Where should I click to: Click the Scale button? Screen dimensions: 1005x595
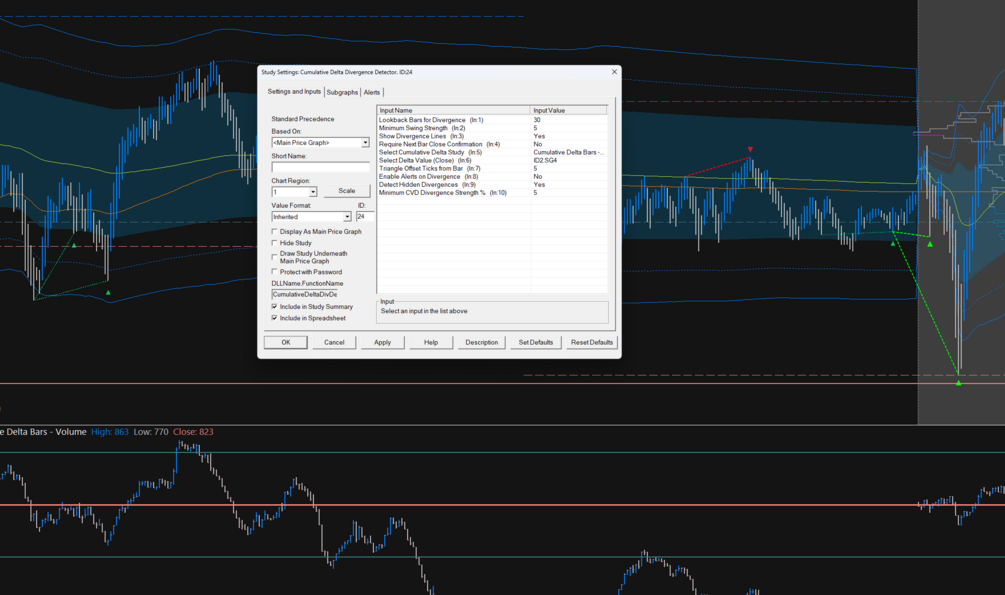click(x=347, y=191)
